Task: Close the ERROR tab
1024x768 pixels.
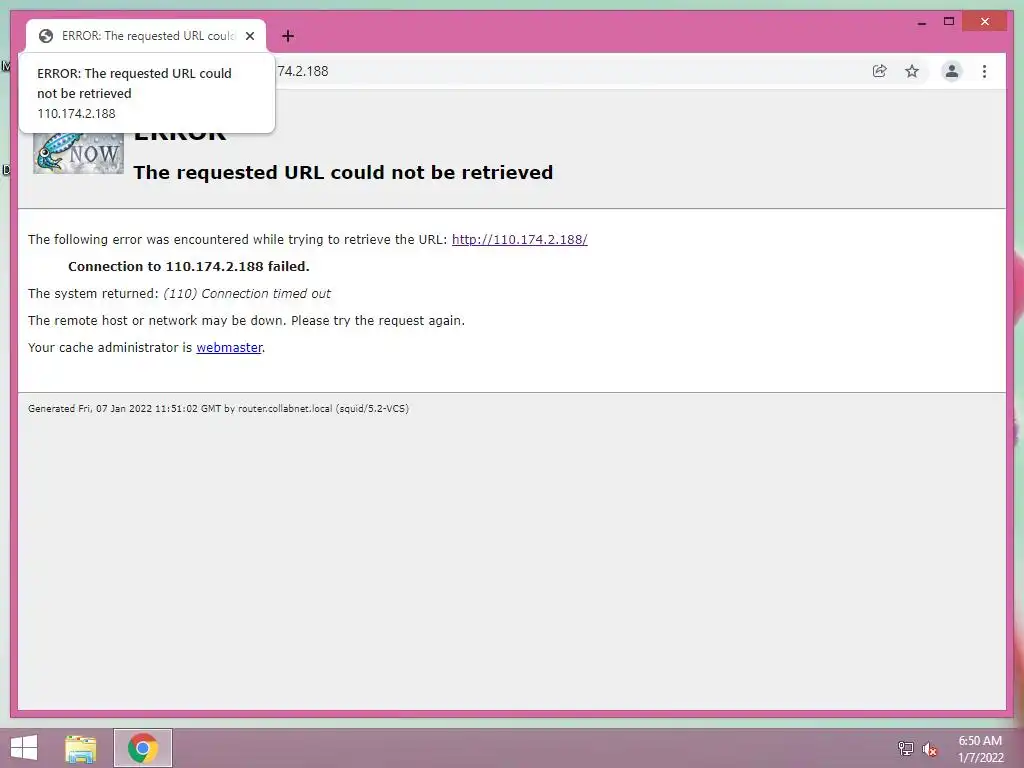Action: point(250,36)
